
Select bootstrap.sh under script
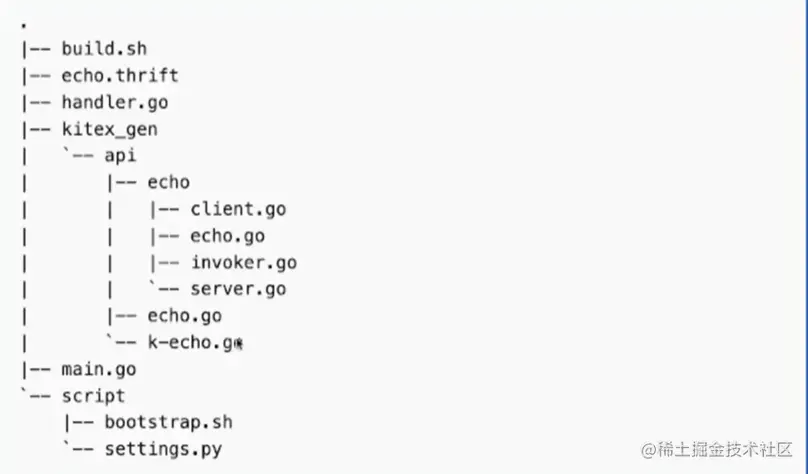tap(169, 422)
